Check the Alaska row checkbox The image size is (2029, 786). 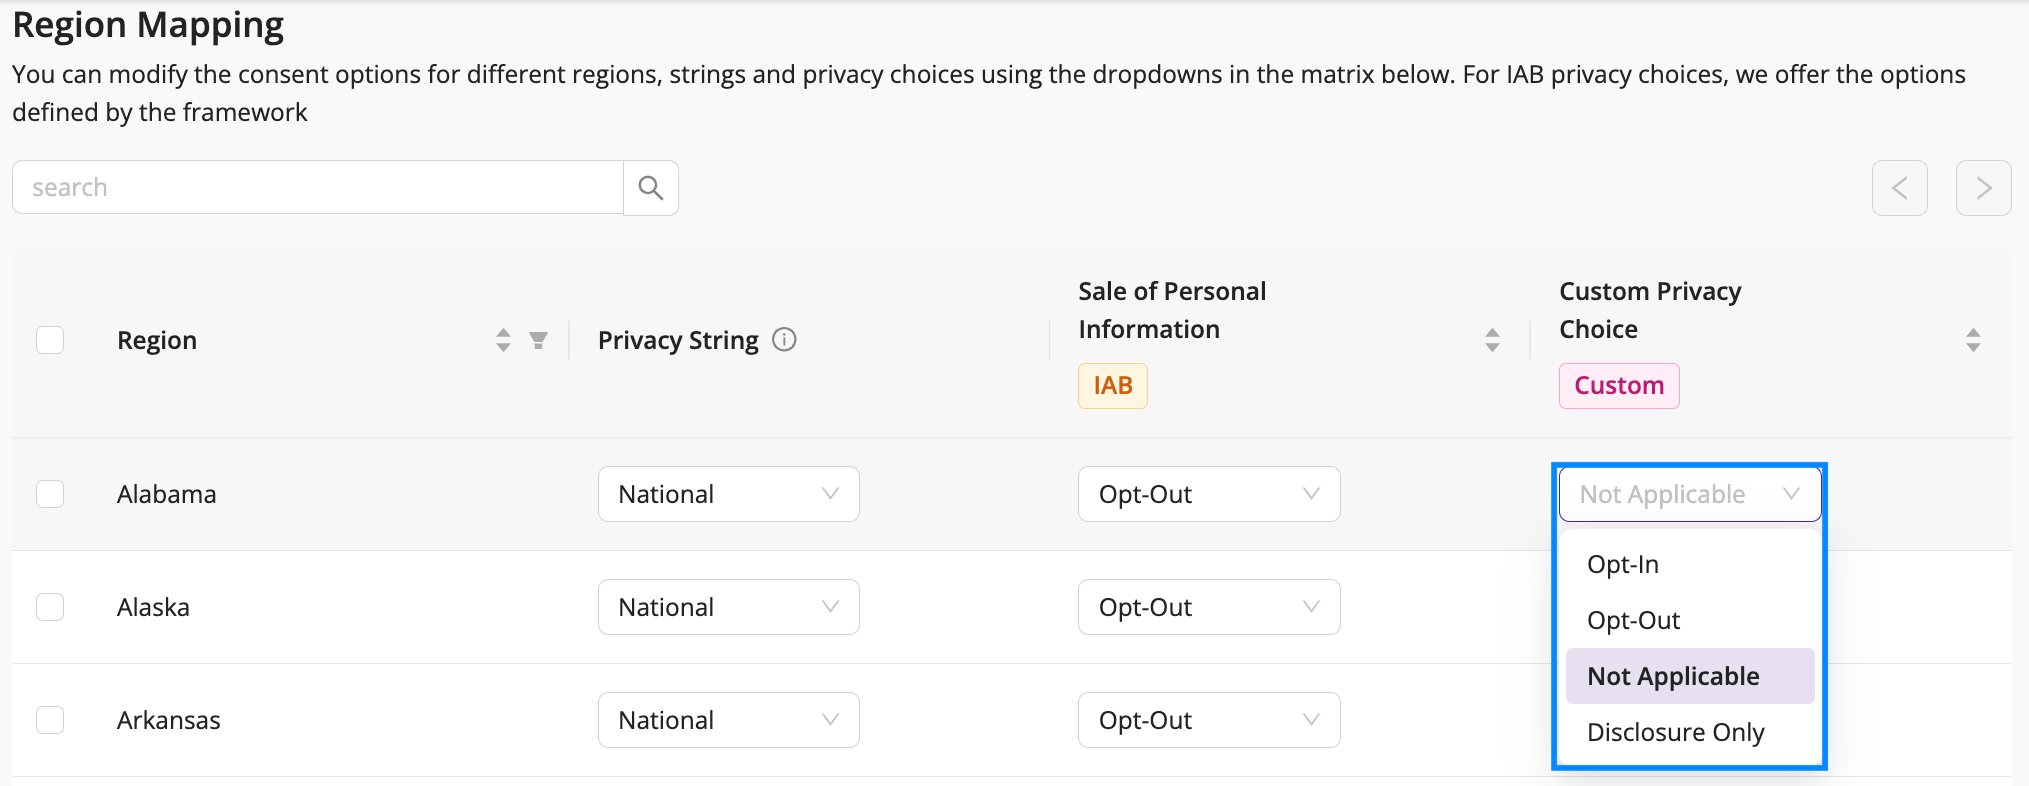pos(50,607)
